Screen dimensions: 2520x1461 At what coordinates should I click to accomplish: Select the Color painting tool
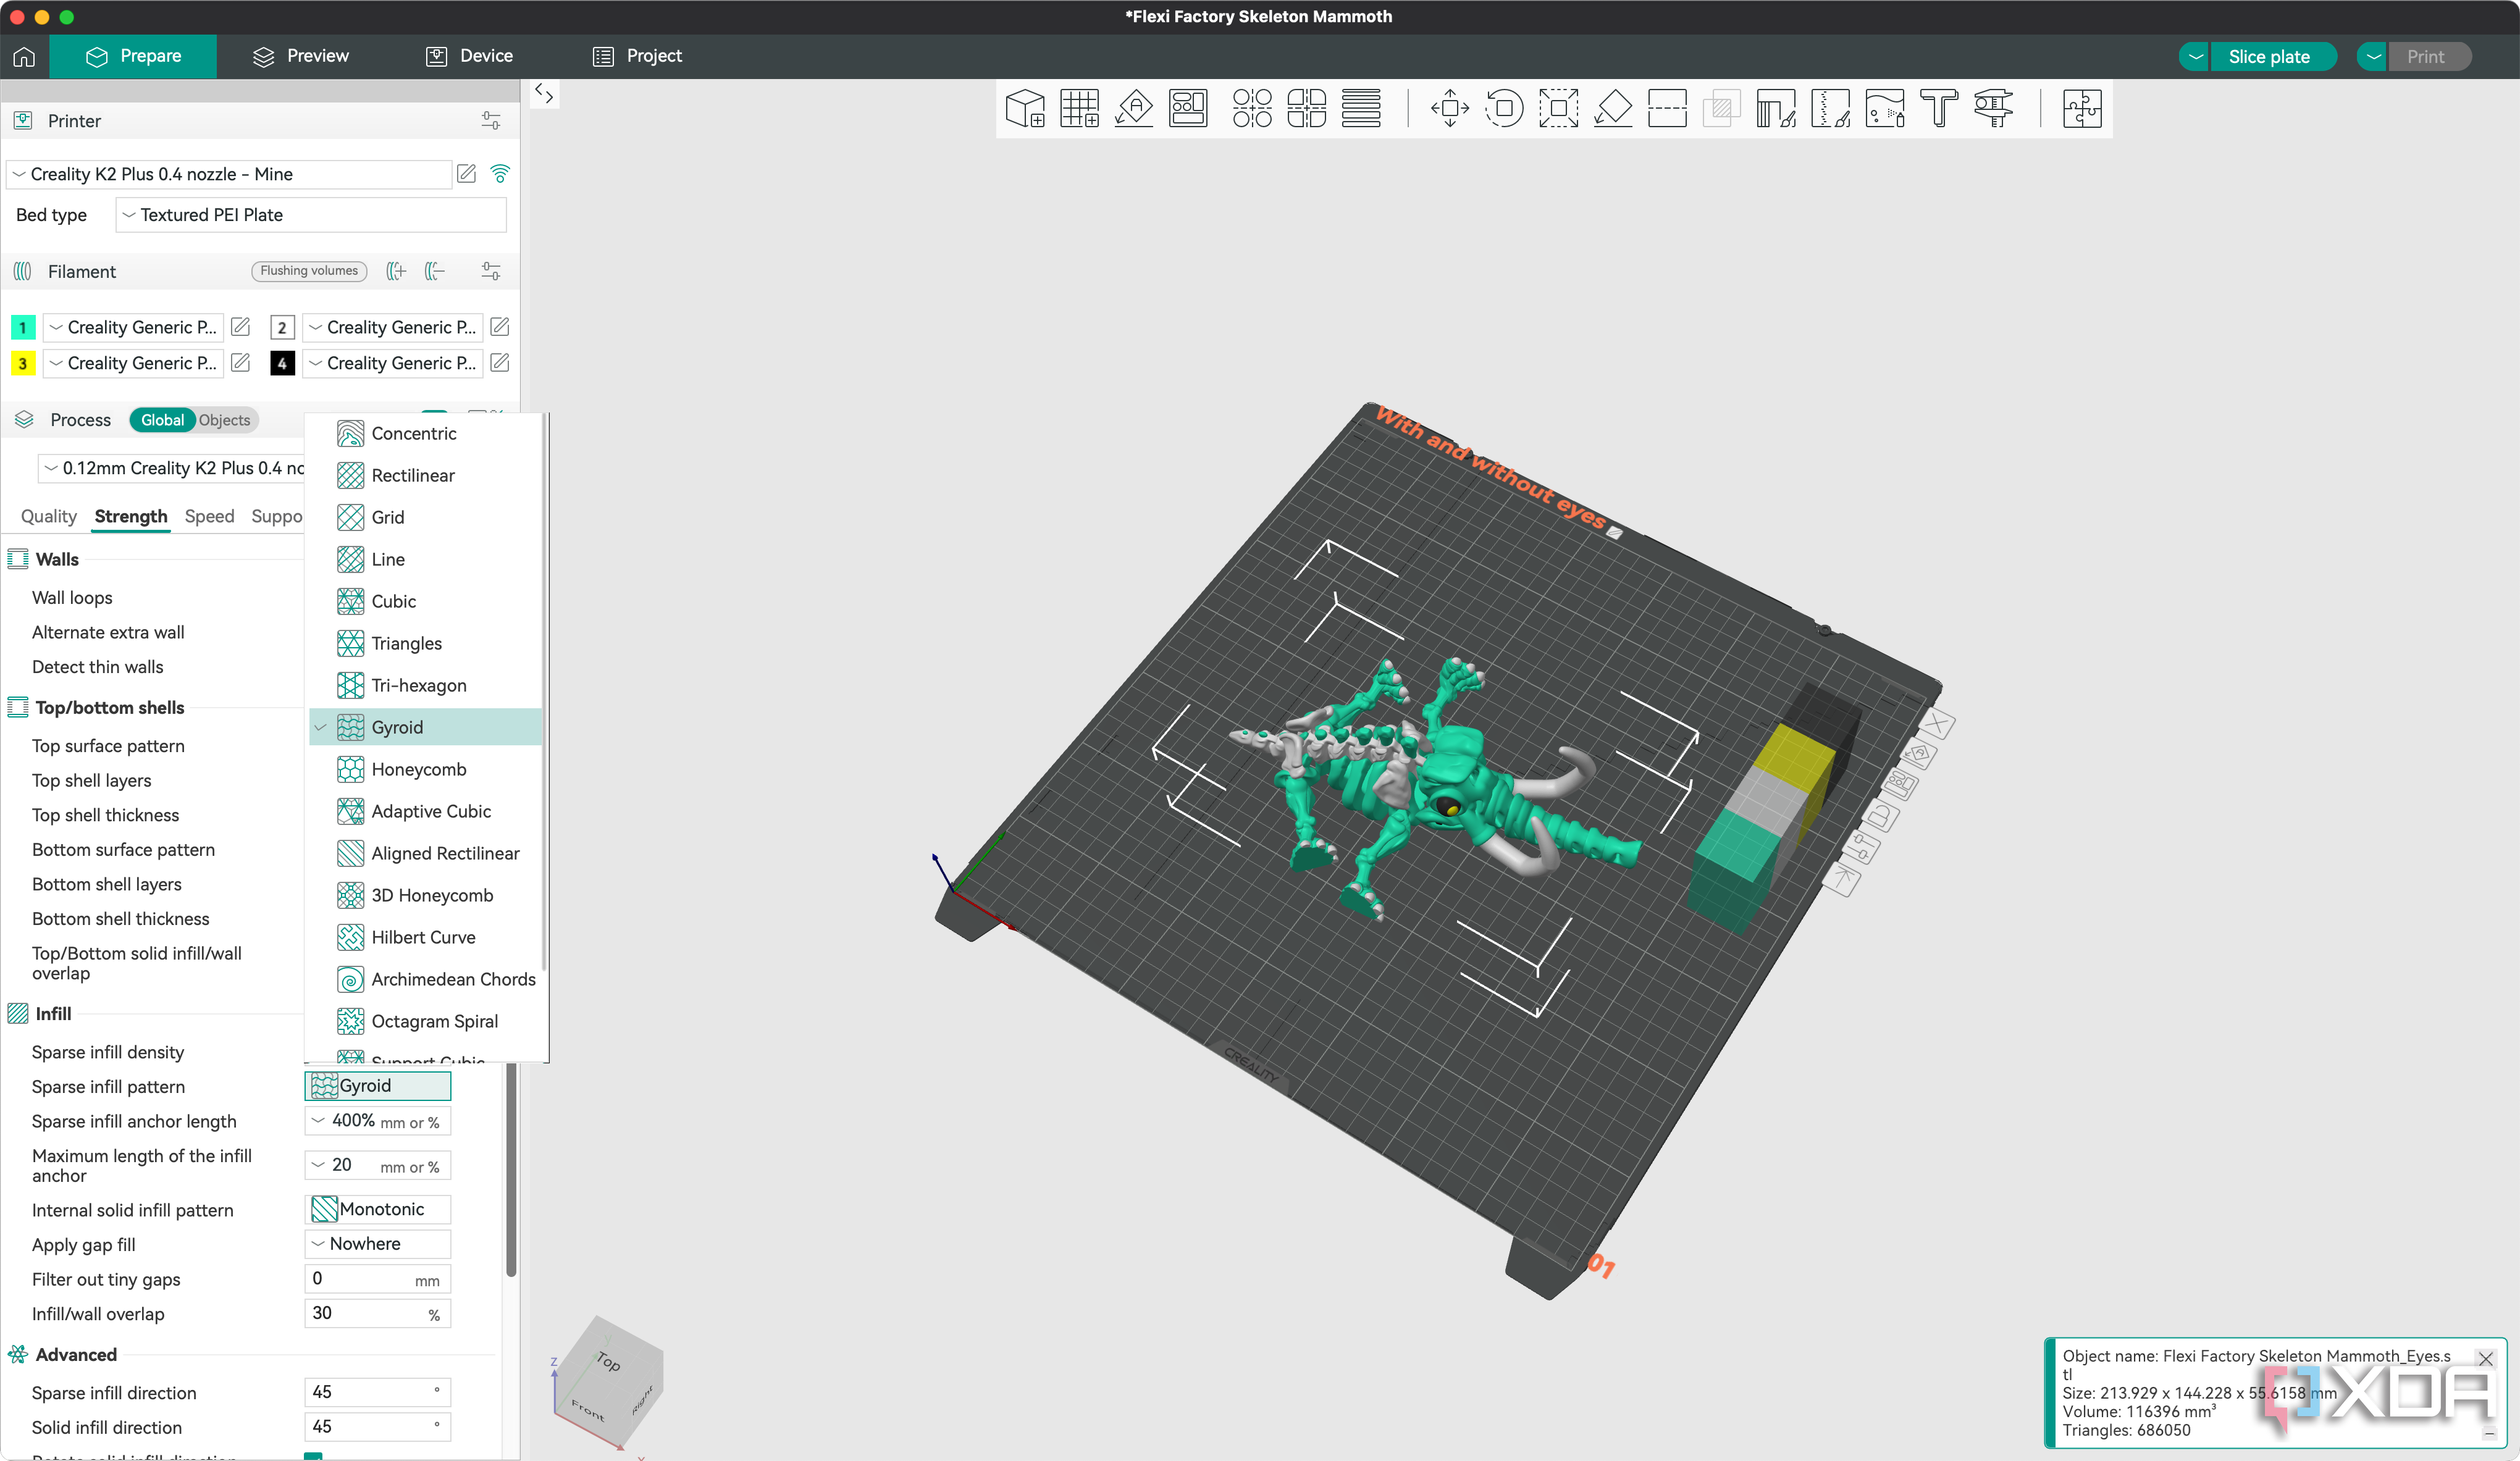click(x=1884, y=108)
